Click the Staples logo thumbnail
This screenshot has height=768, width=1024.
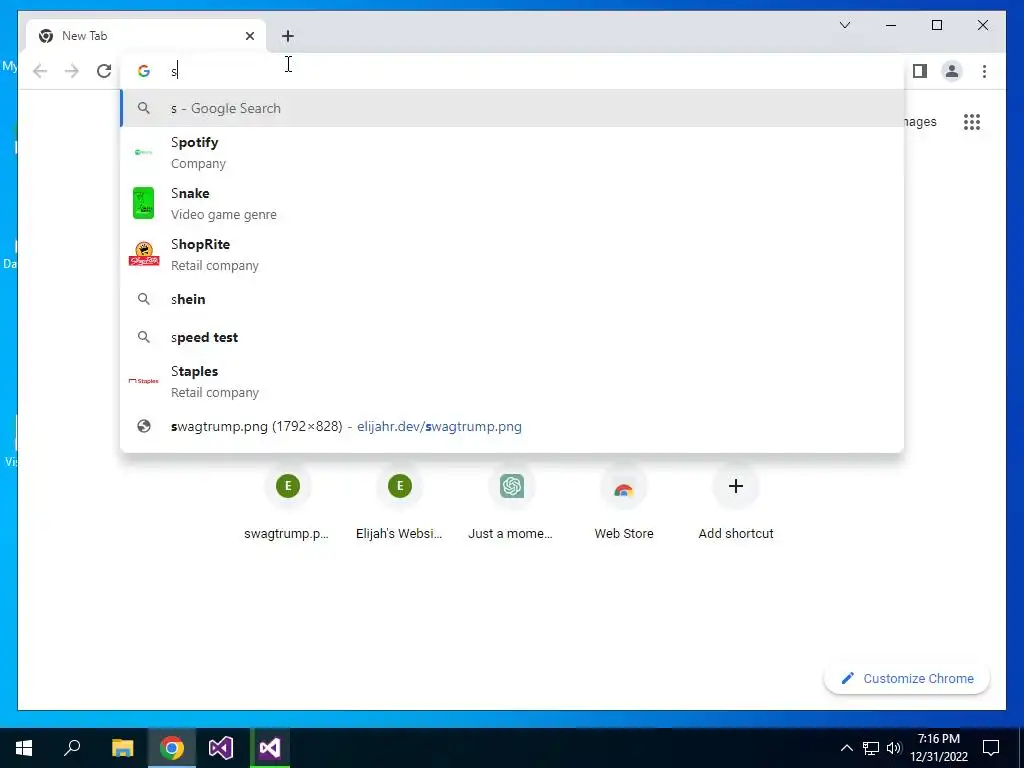(x=144, y=381)
